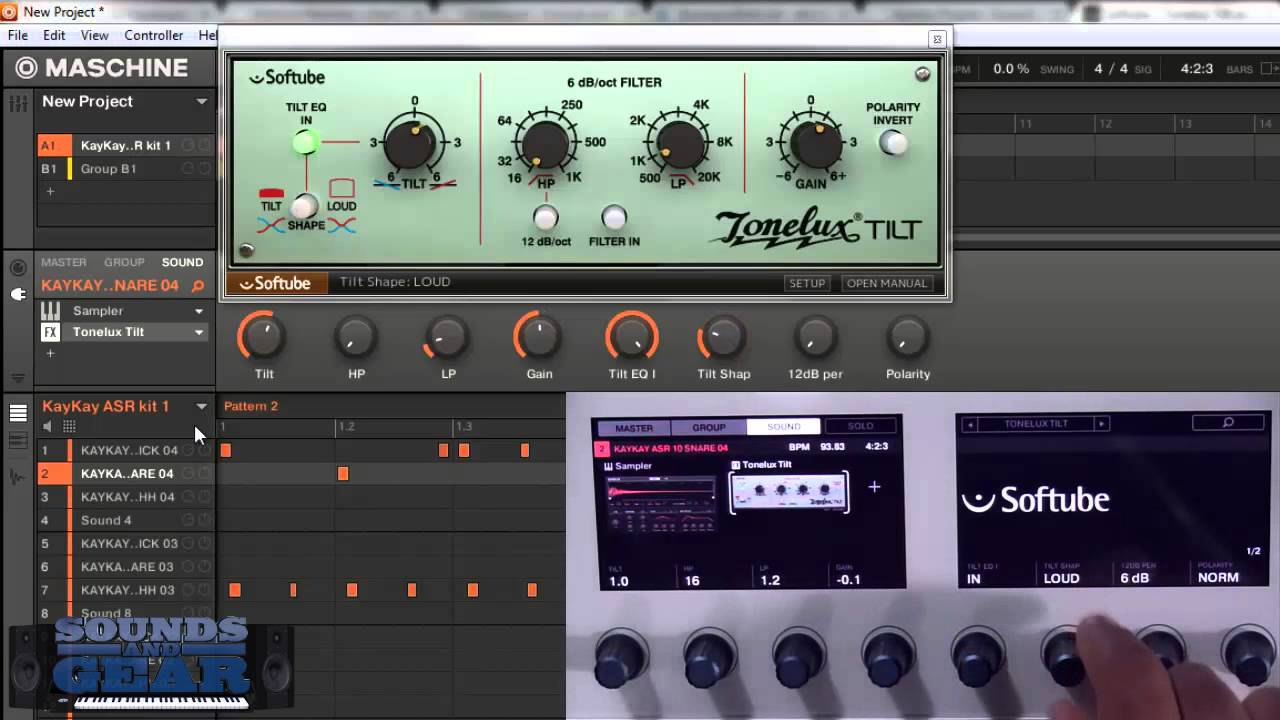Click the first circle icon on the KayKay..R kit 1 group row
This screenshot has height=720, width=1280.
[187, 145]
